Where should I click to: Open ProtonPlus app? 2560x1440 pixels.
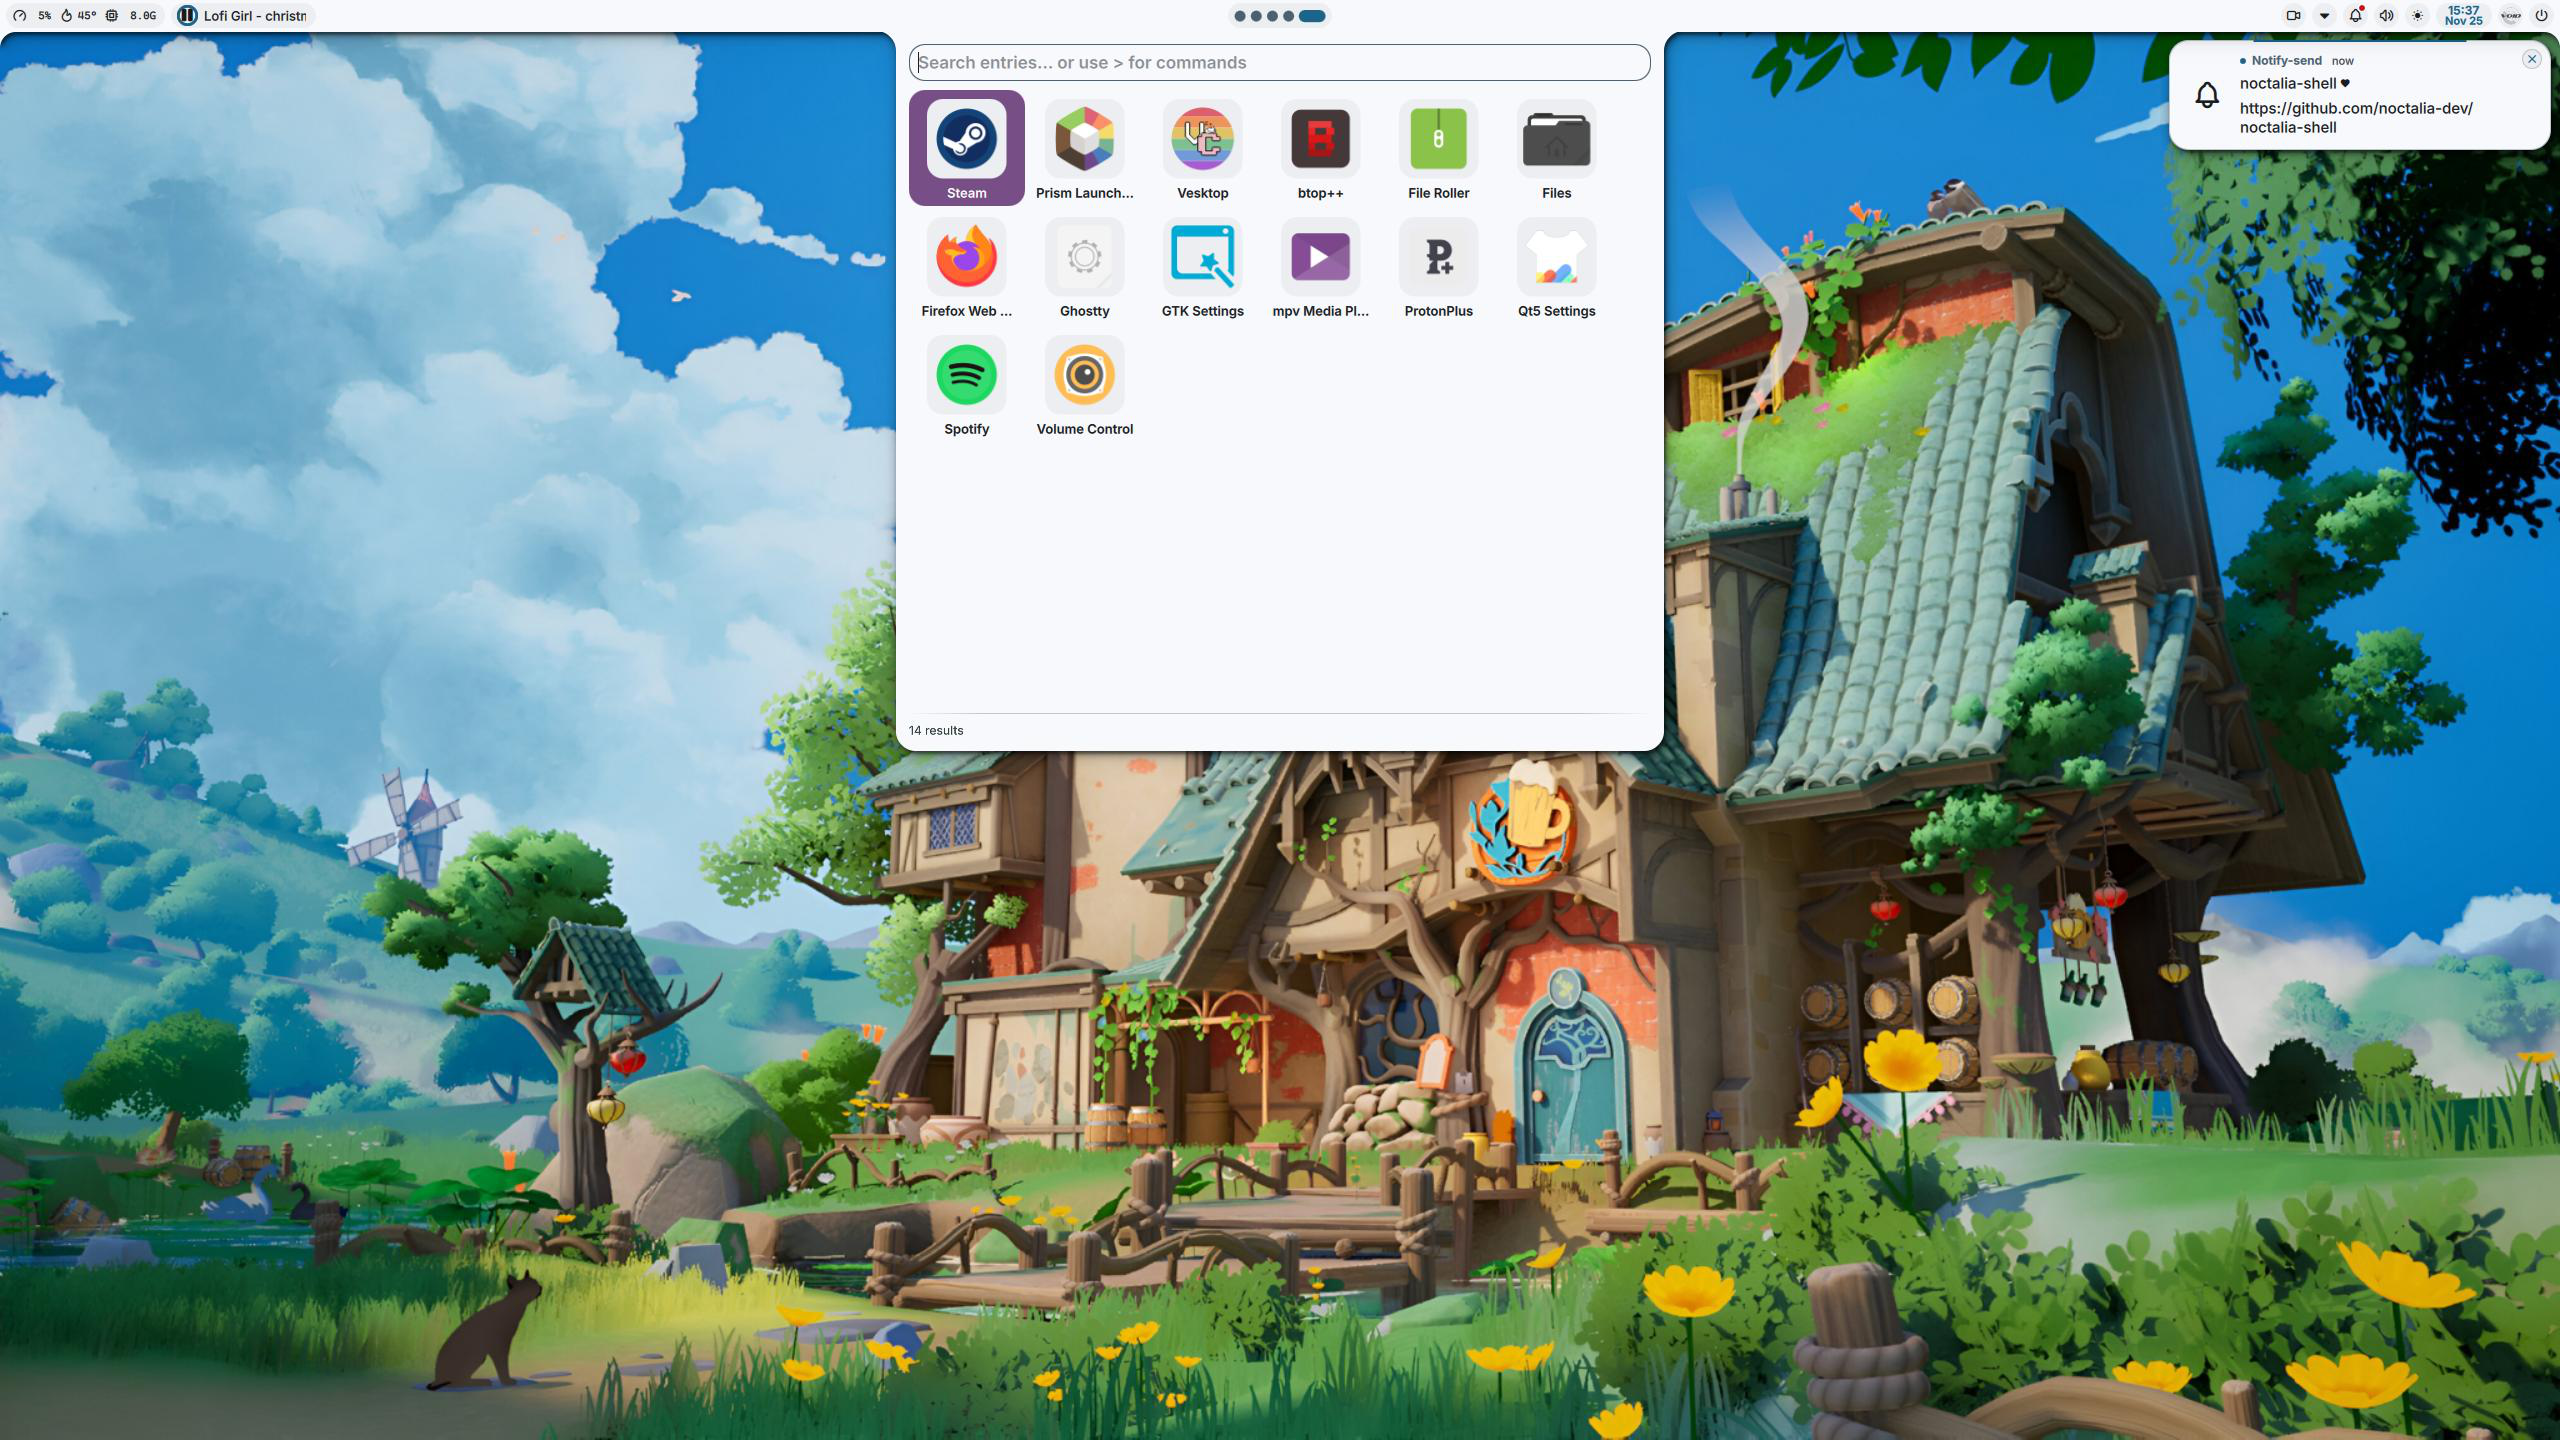tap(1438, 266)
